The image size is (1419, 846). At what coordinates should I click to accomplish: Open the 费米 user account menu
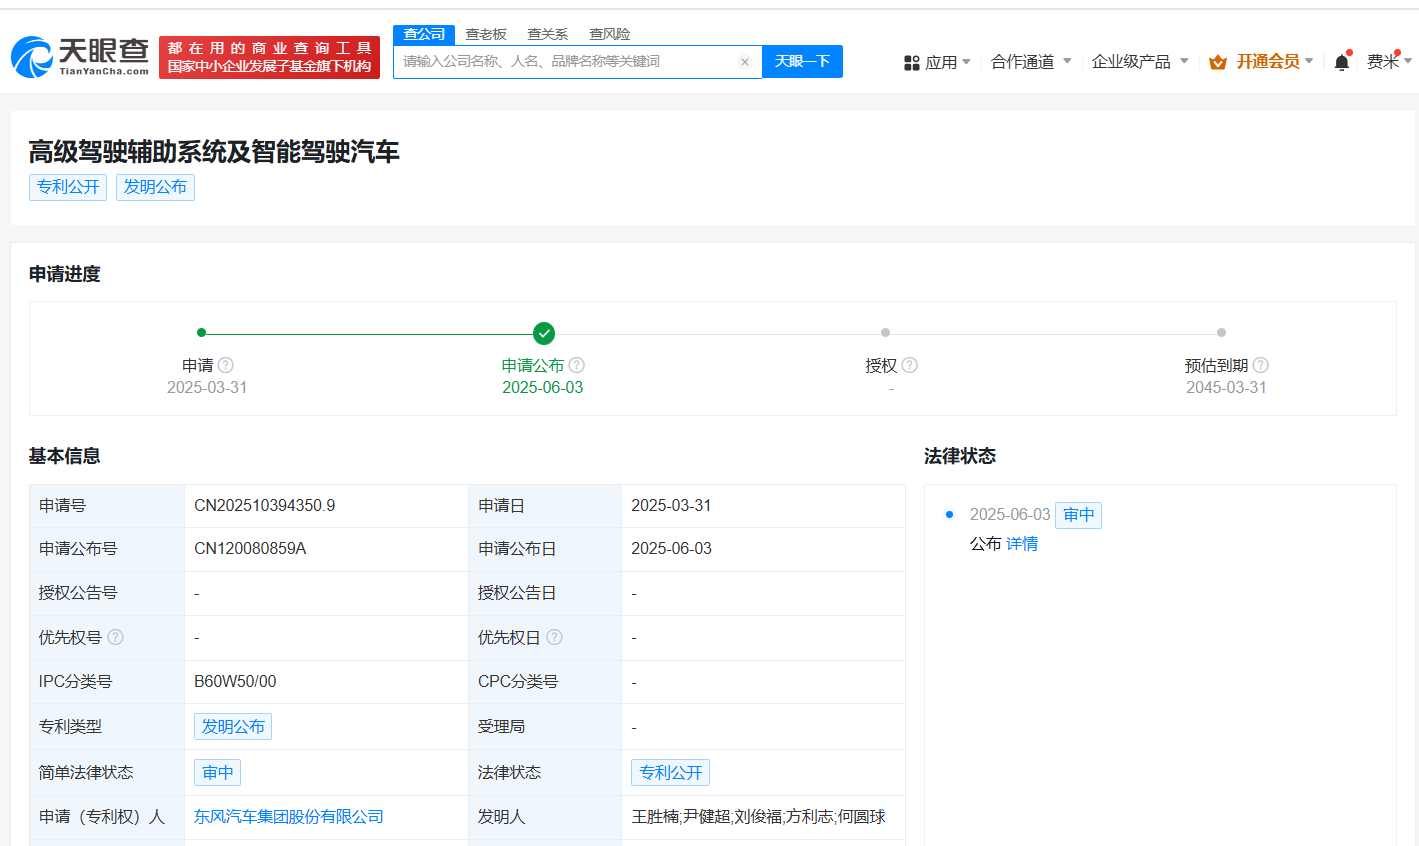pyautogui.click(x=1388, y=62)
